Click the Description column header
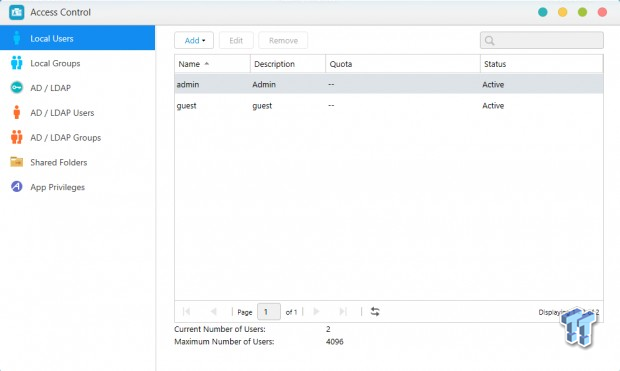Screen dimensions: 620x371 click(x=288, y=64)
